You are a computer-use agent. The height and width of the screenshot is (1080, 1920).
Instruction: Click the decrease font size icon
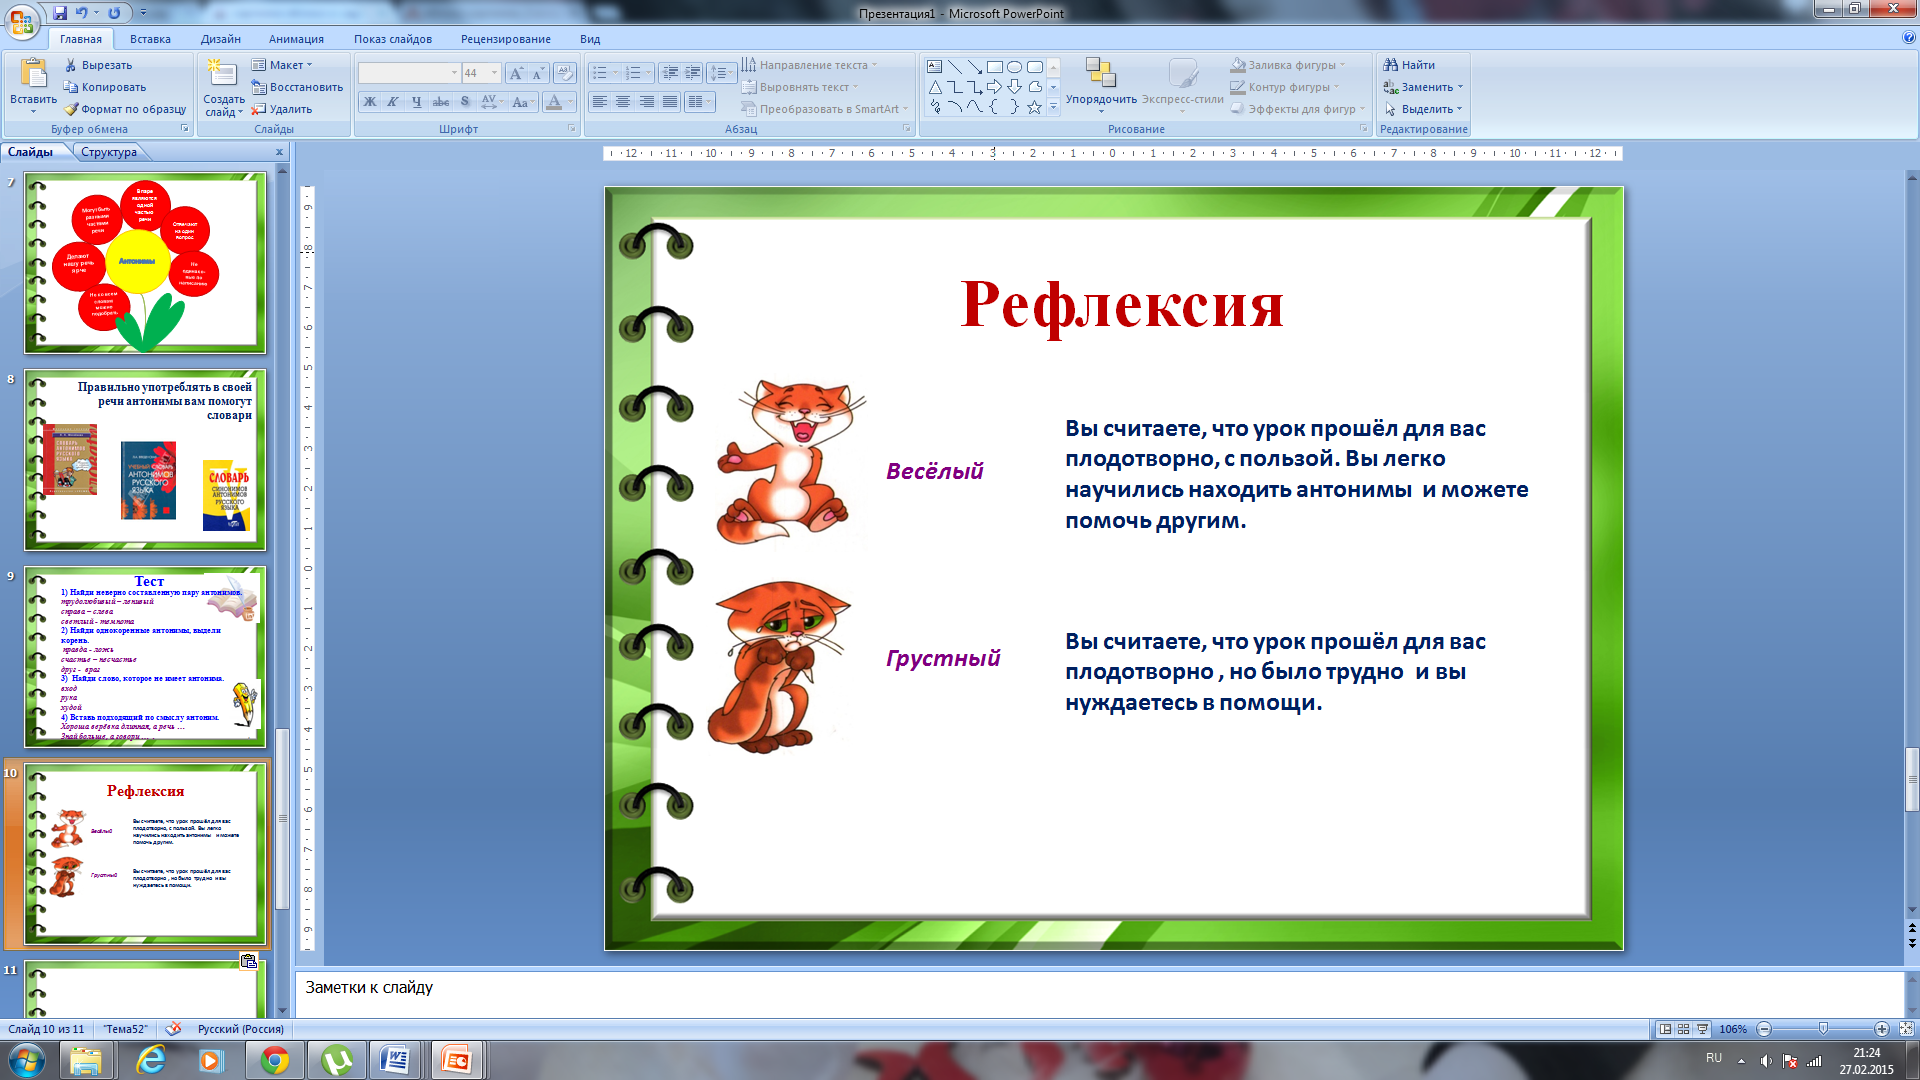tap(538, 73)
